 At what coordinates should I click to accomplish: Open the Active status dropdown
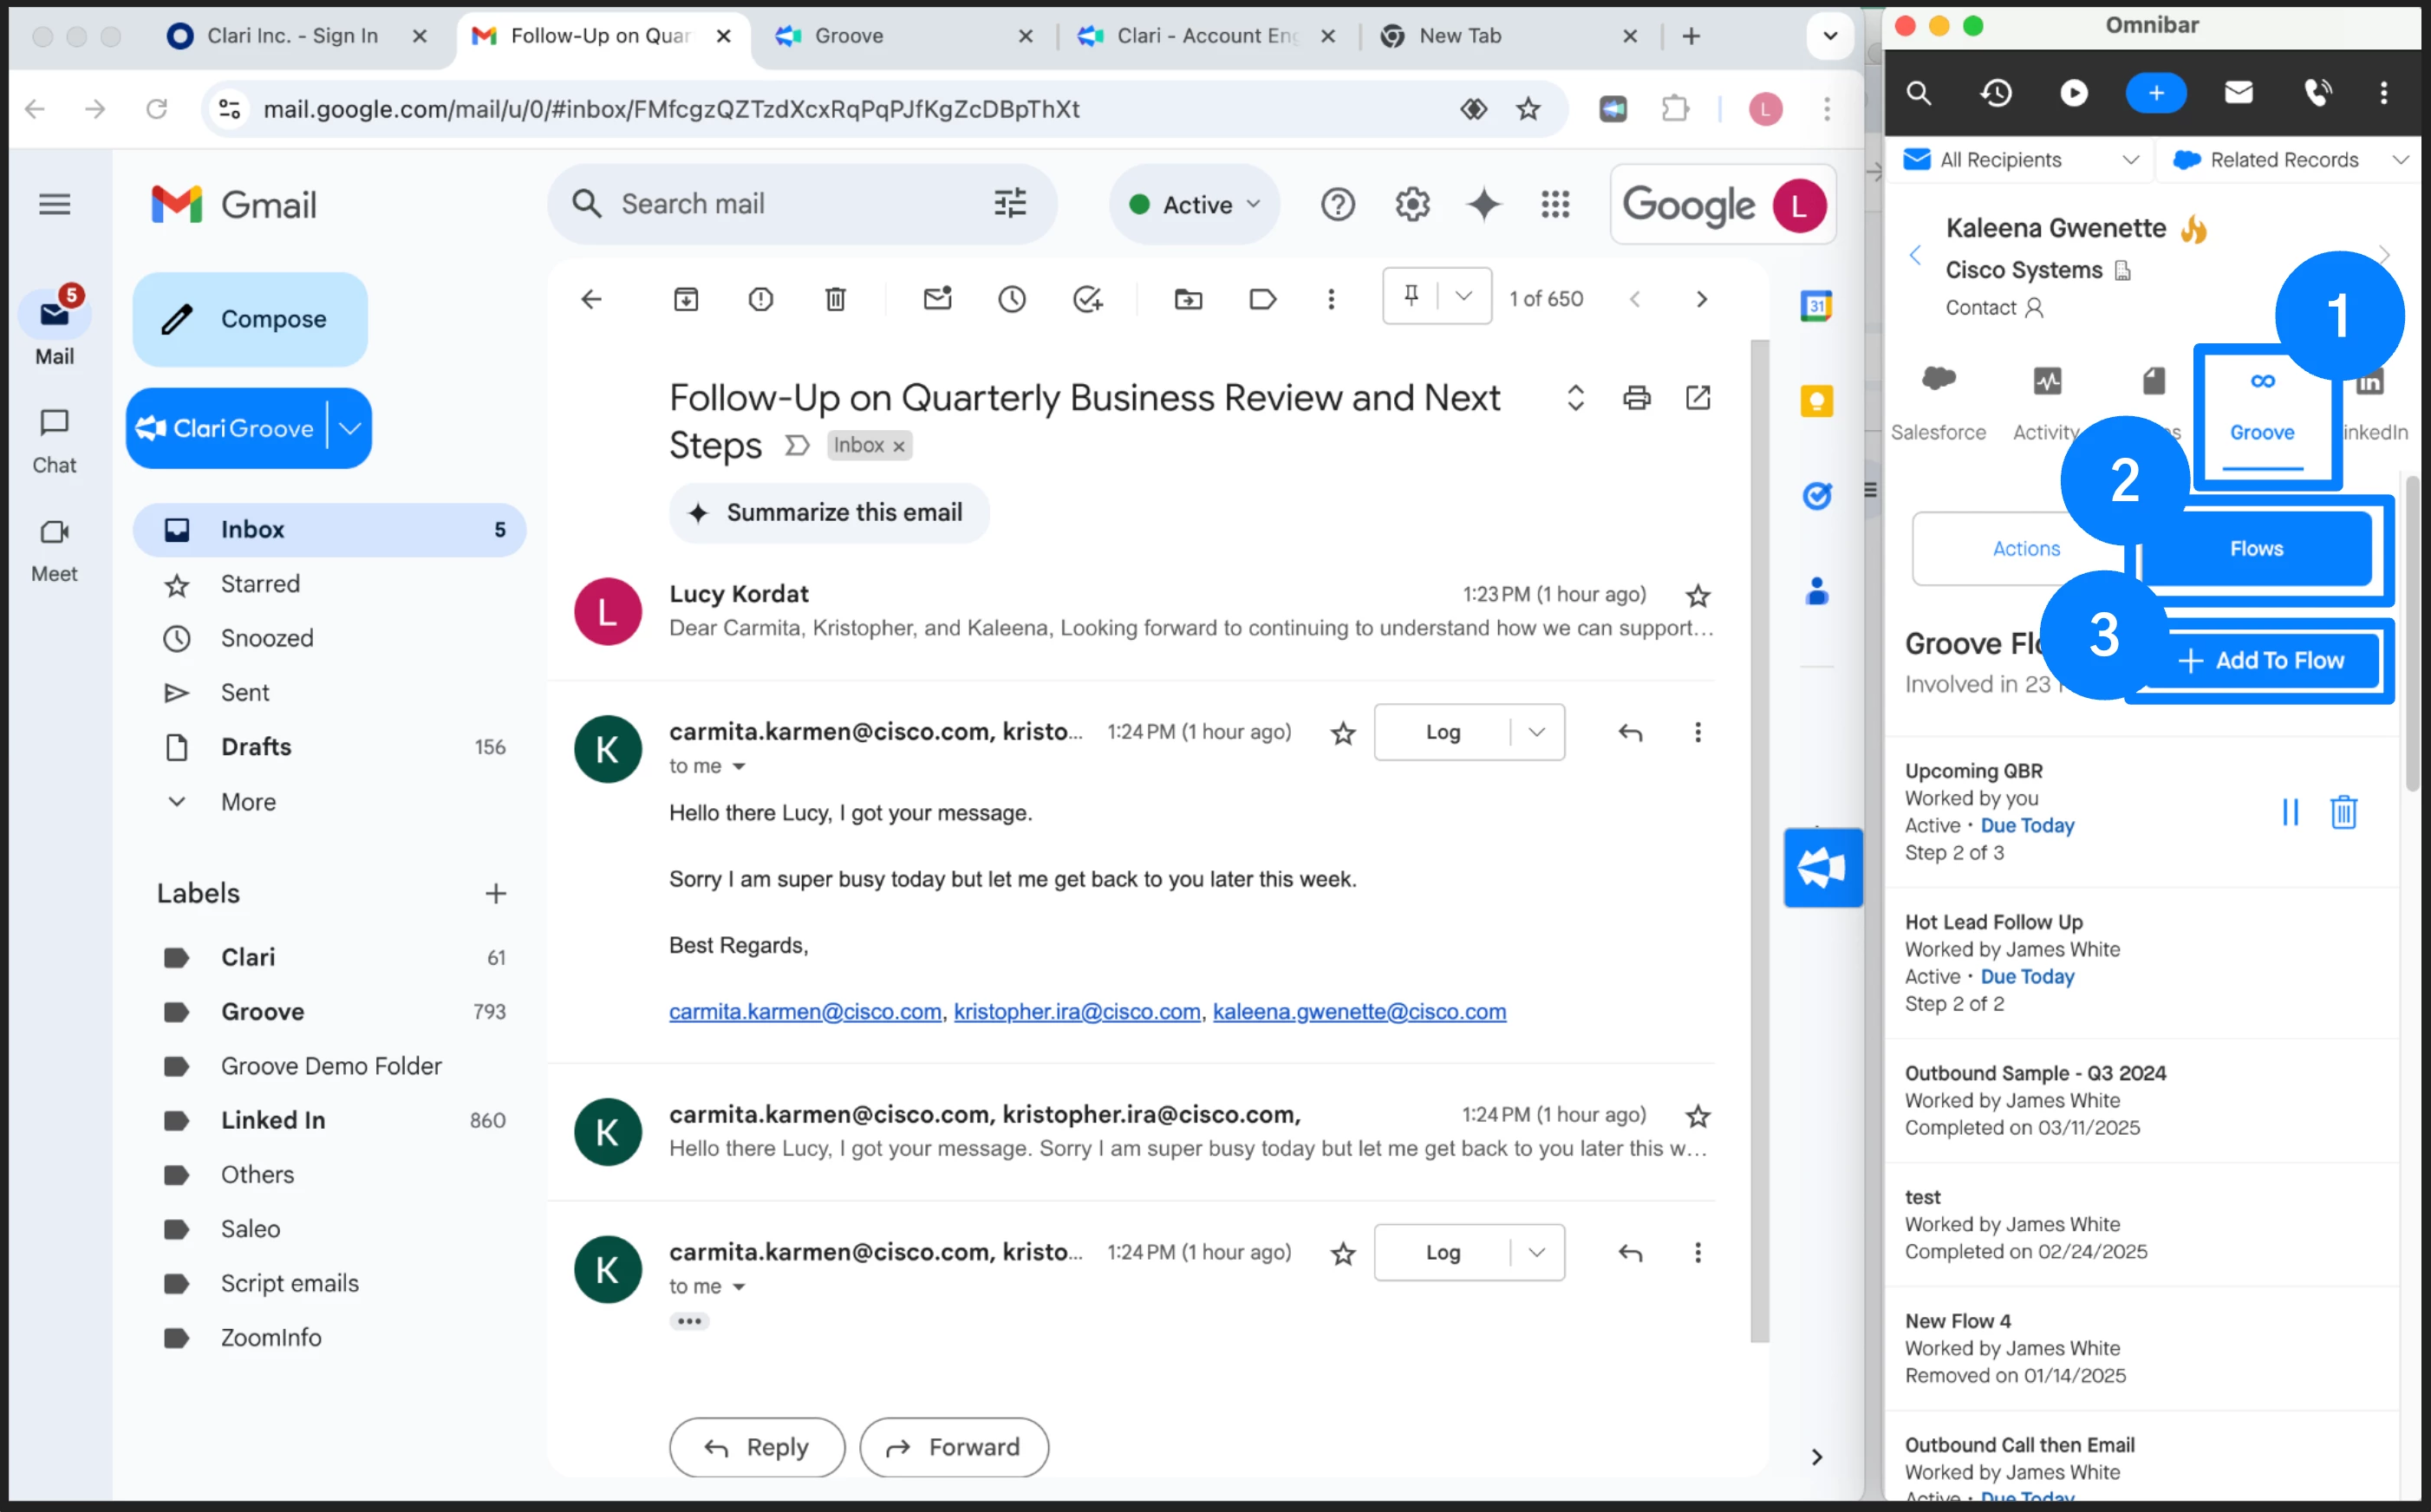(x=1195, y=205)
